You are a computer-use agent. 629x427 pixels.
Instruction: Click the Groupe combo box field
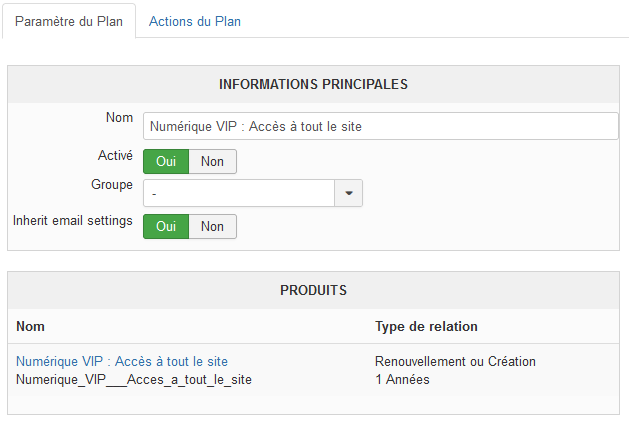[238, 193]
